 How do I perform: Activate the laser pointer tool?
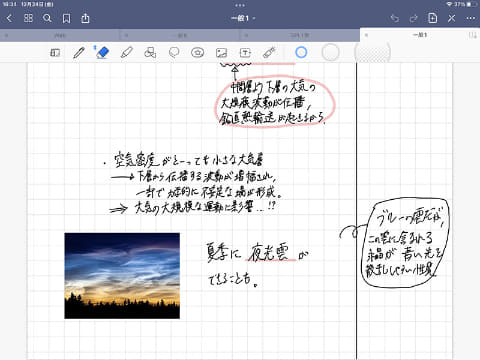[x=269, y=53]
